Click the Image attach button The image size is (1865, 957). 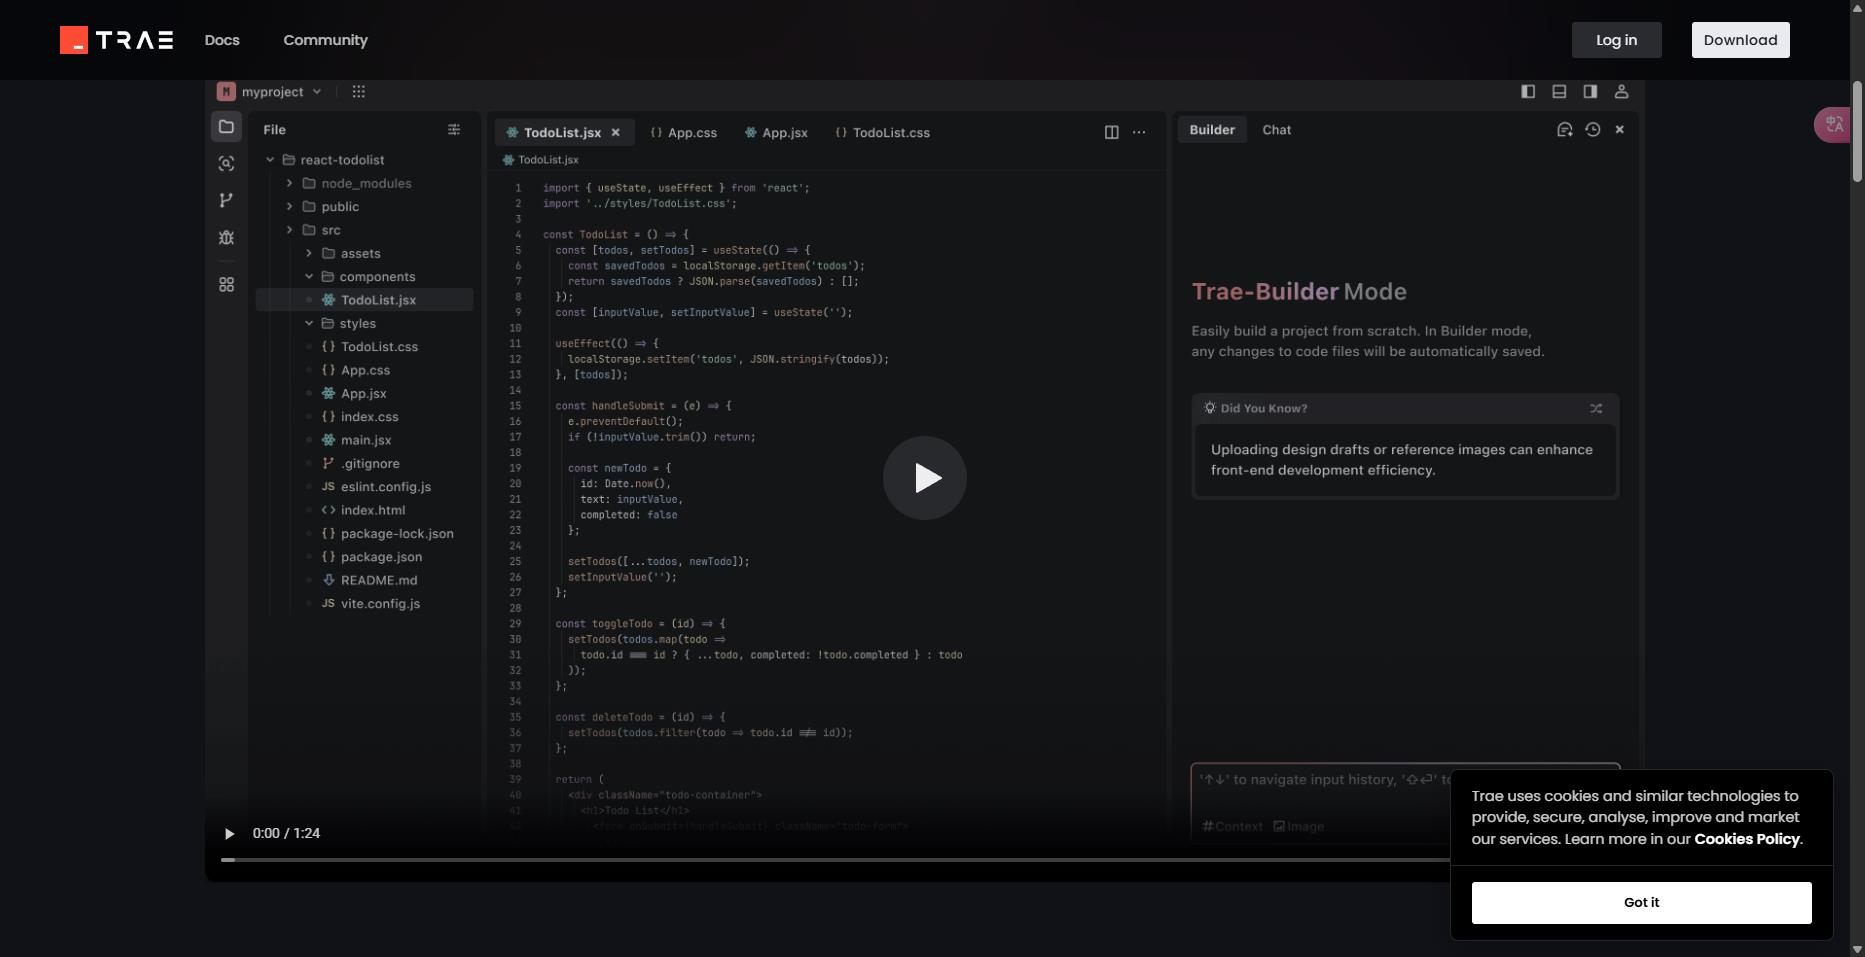click(1298, 826)
